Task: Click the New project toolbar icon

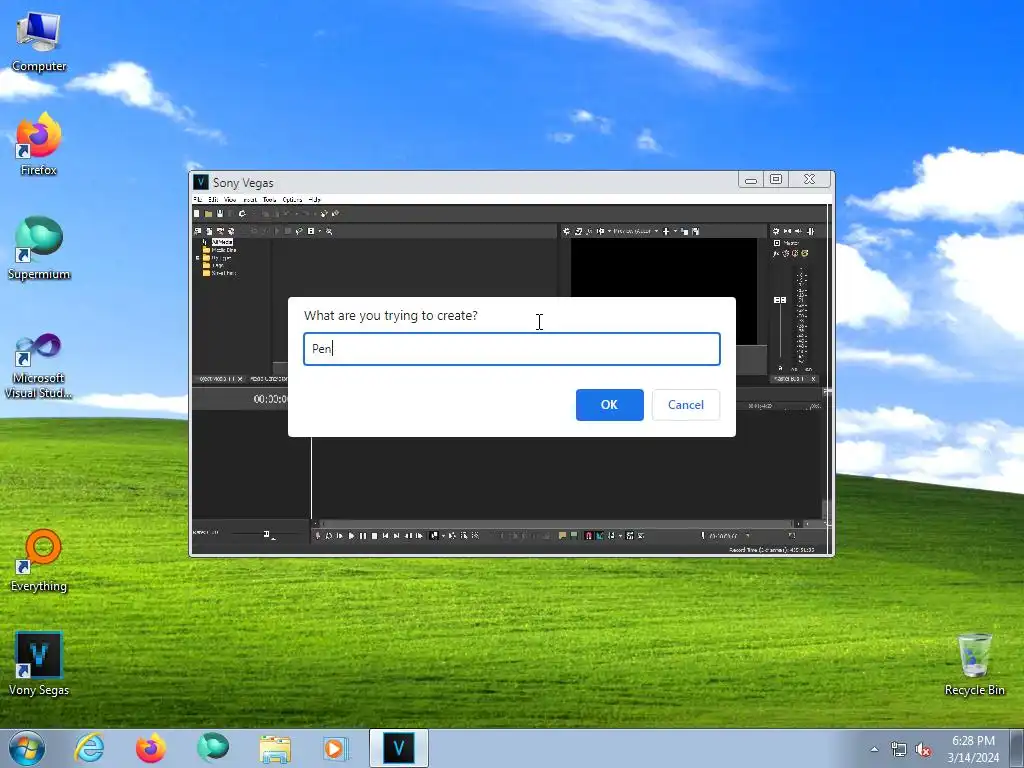Action: click(197, 214)
